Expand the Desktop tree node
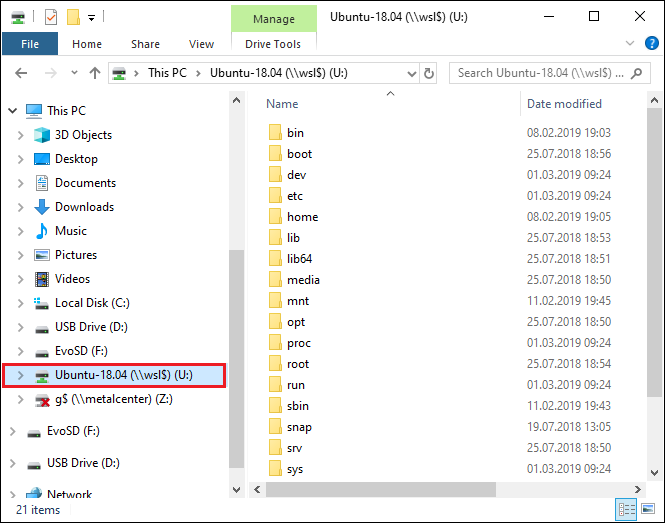 click(x=20, y=159)
